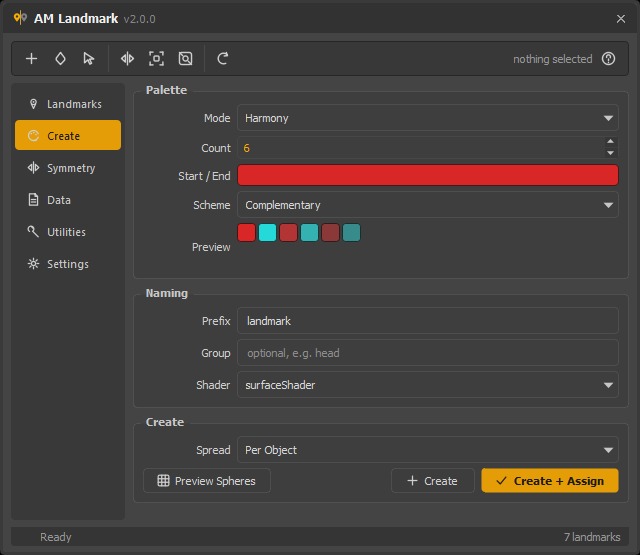
Task: Click the diamond shape toolbar icon
Action: (60, 59)
